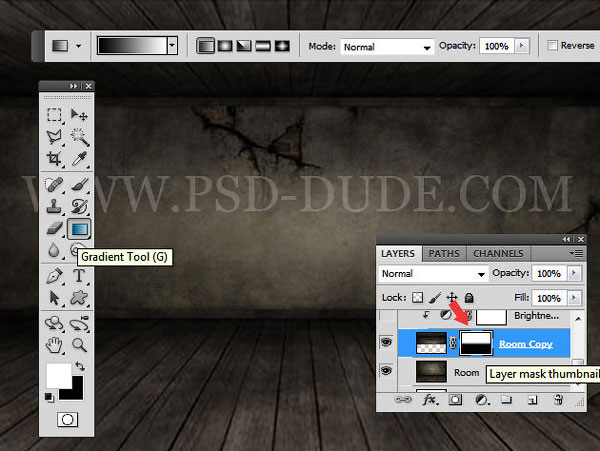Open the layer blend mode dropdown
This screenshot has height=451, width=600.
pos(433,273)
